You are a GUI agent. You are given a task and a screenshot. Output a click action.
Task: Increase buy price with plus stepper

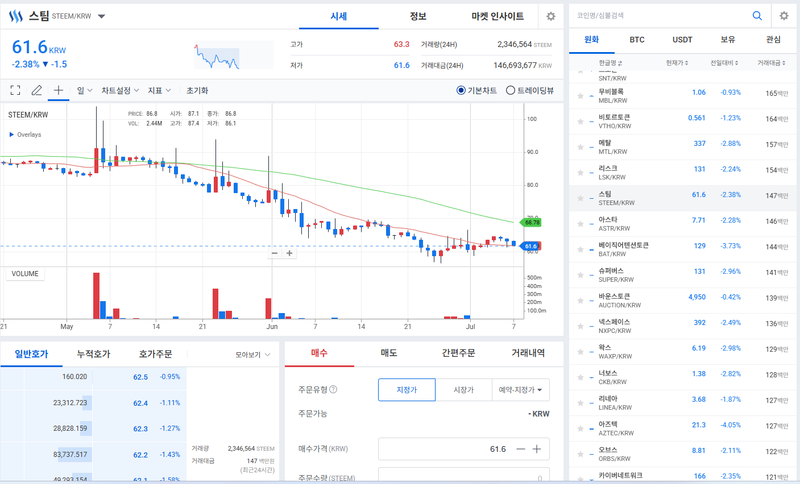pyautogui.click(x=537, y=449)
